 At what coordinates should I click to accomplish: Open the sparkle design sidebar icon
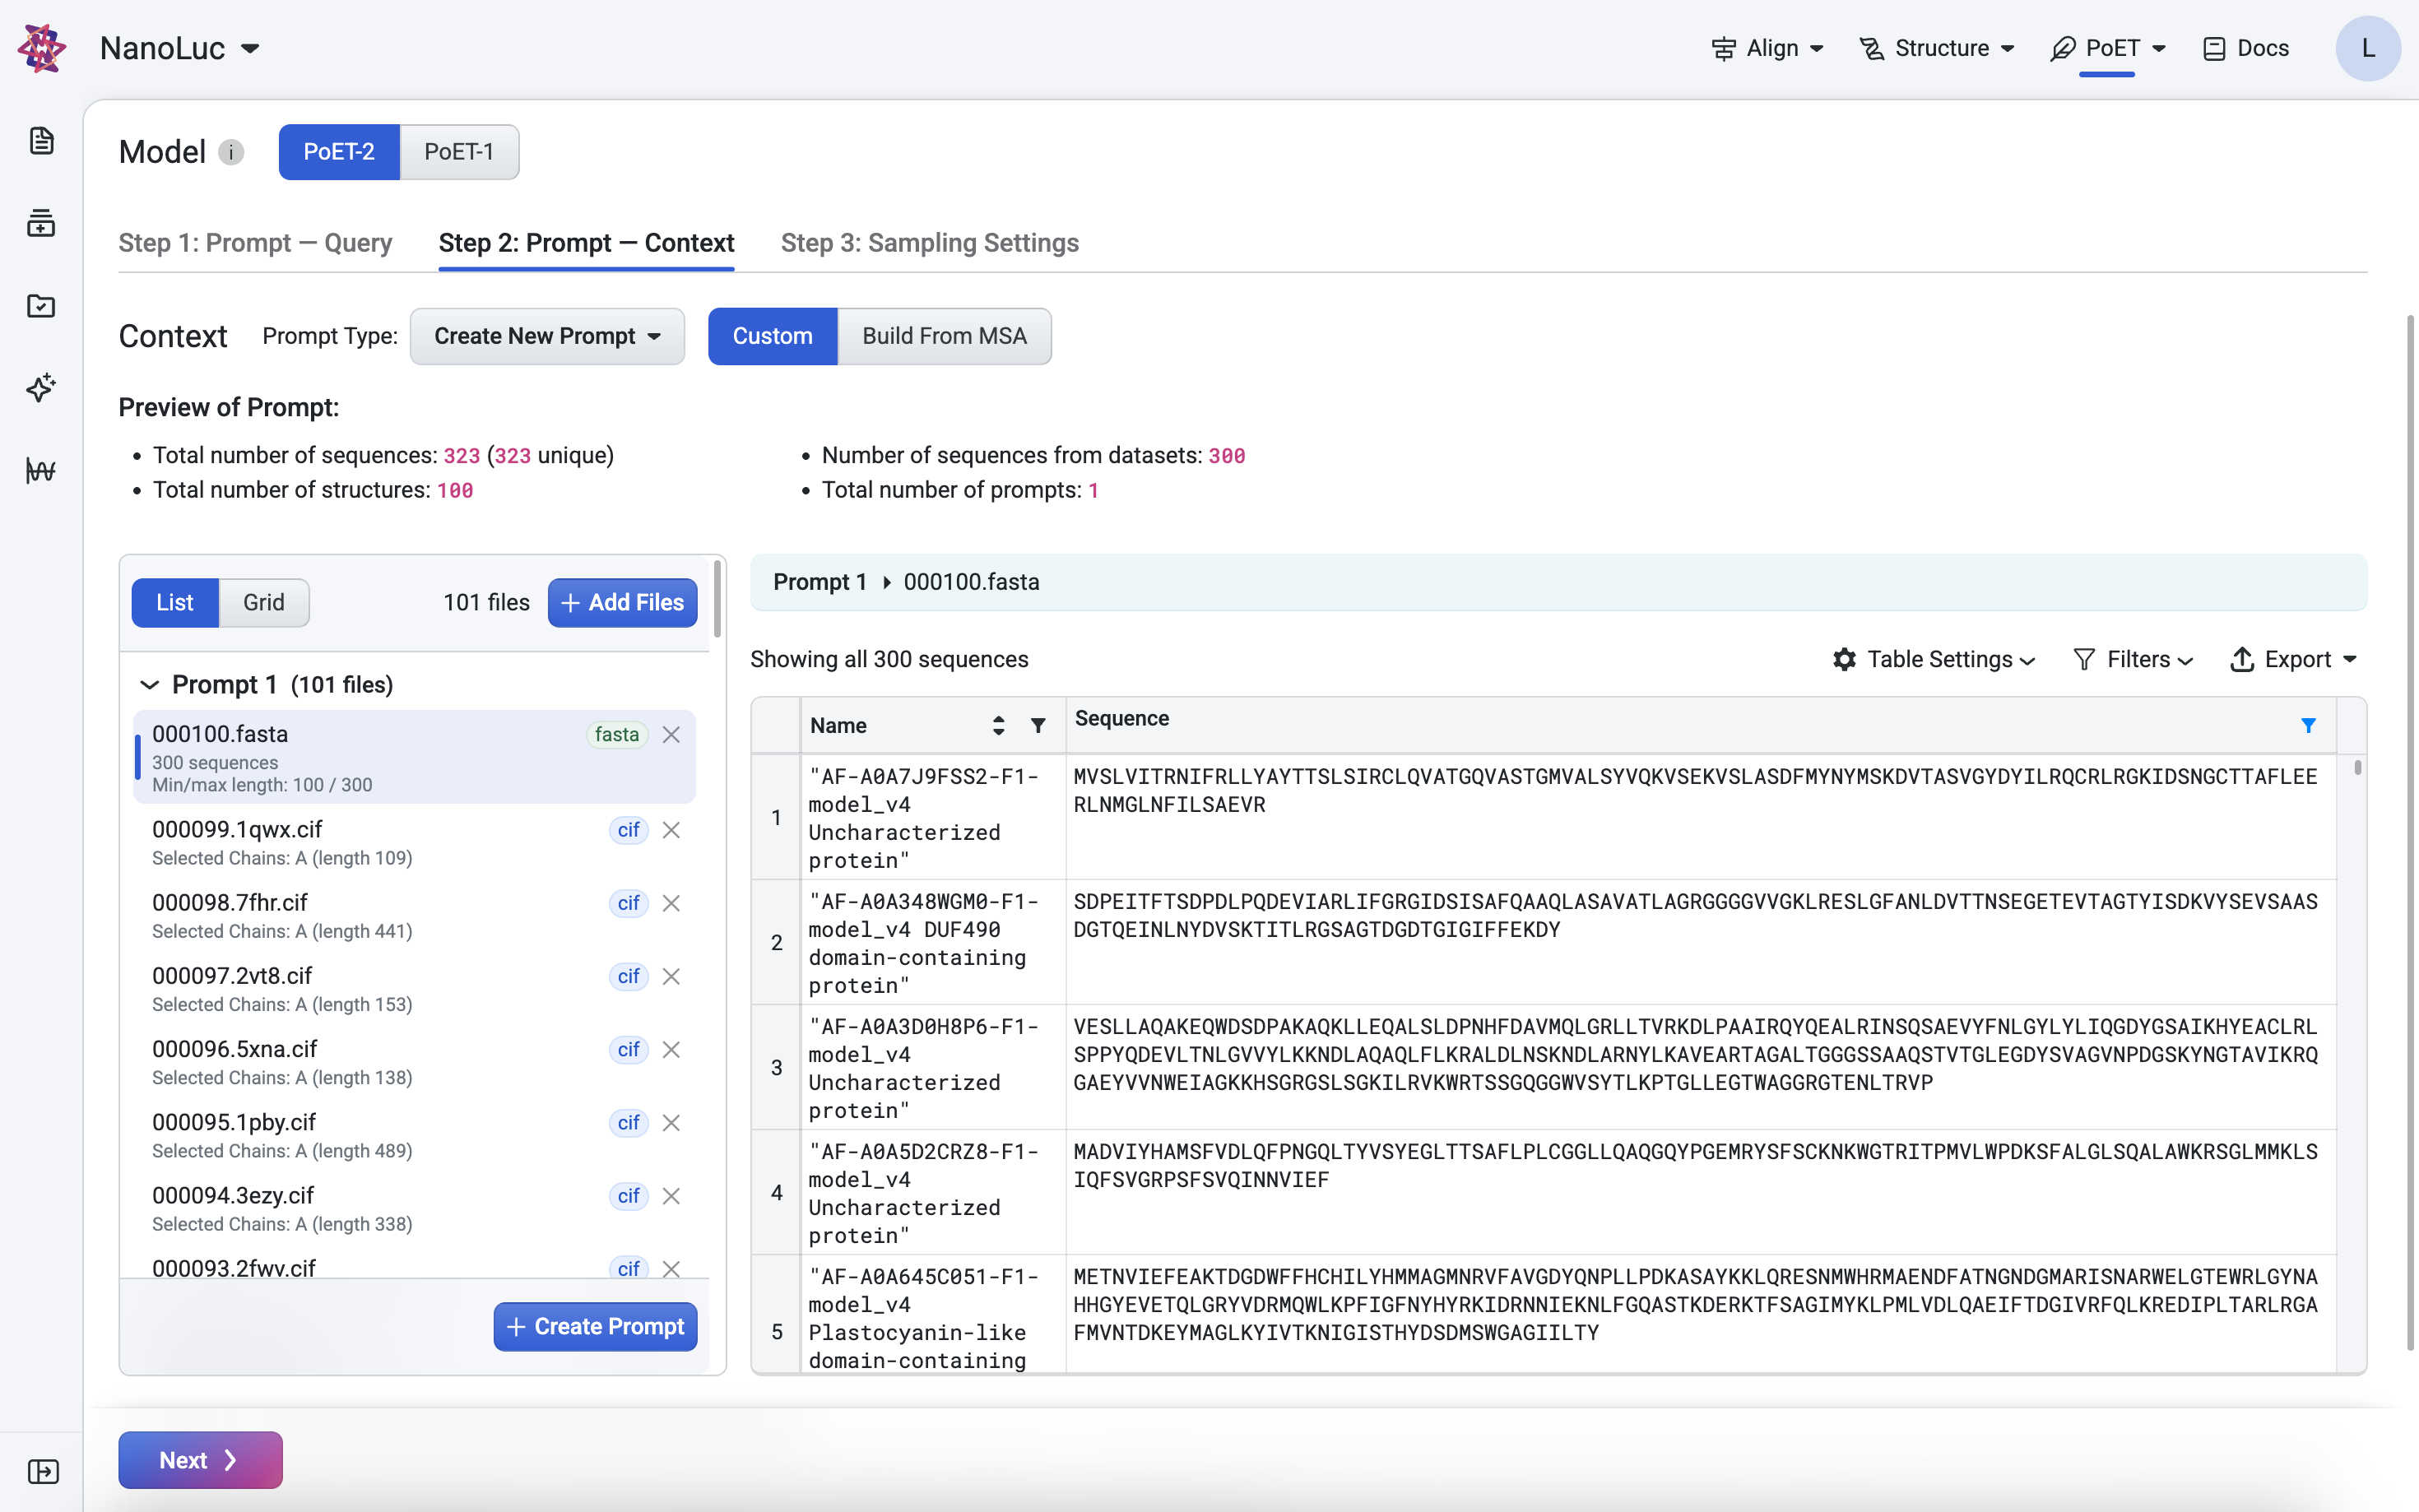pyautogui.click(x=41, y=388)
